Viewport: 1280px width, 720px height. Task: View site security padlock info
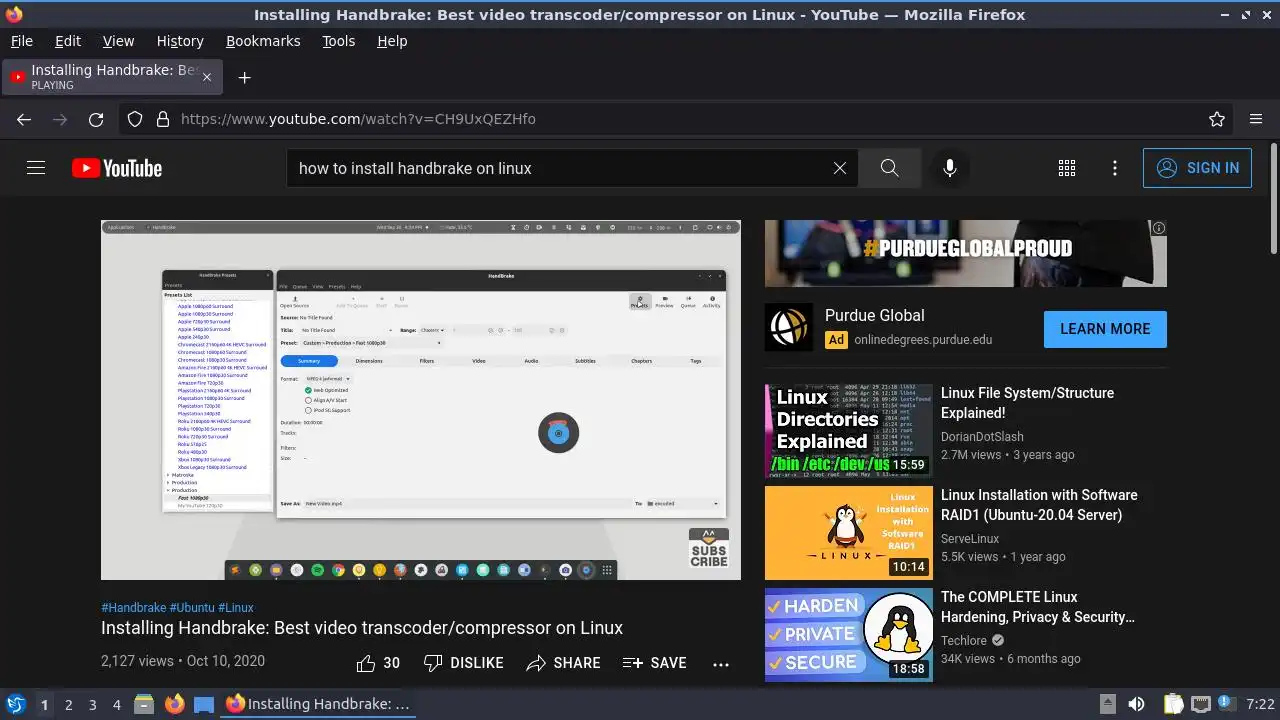click(162, 119)
